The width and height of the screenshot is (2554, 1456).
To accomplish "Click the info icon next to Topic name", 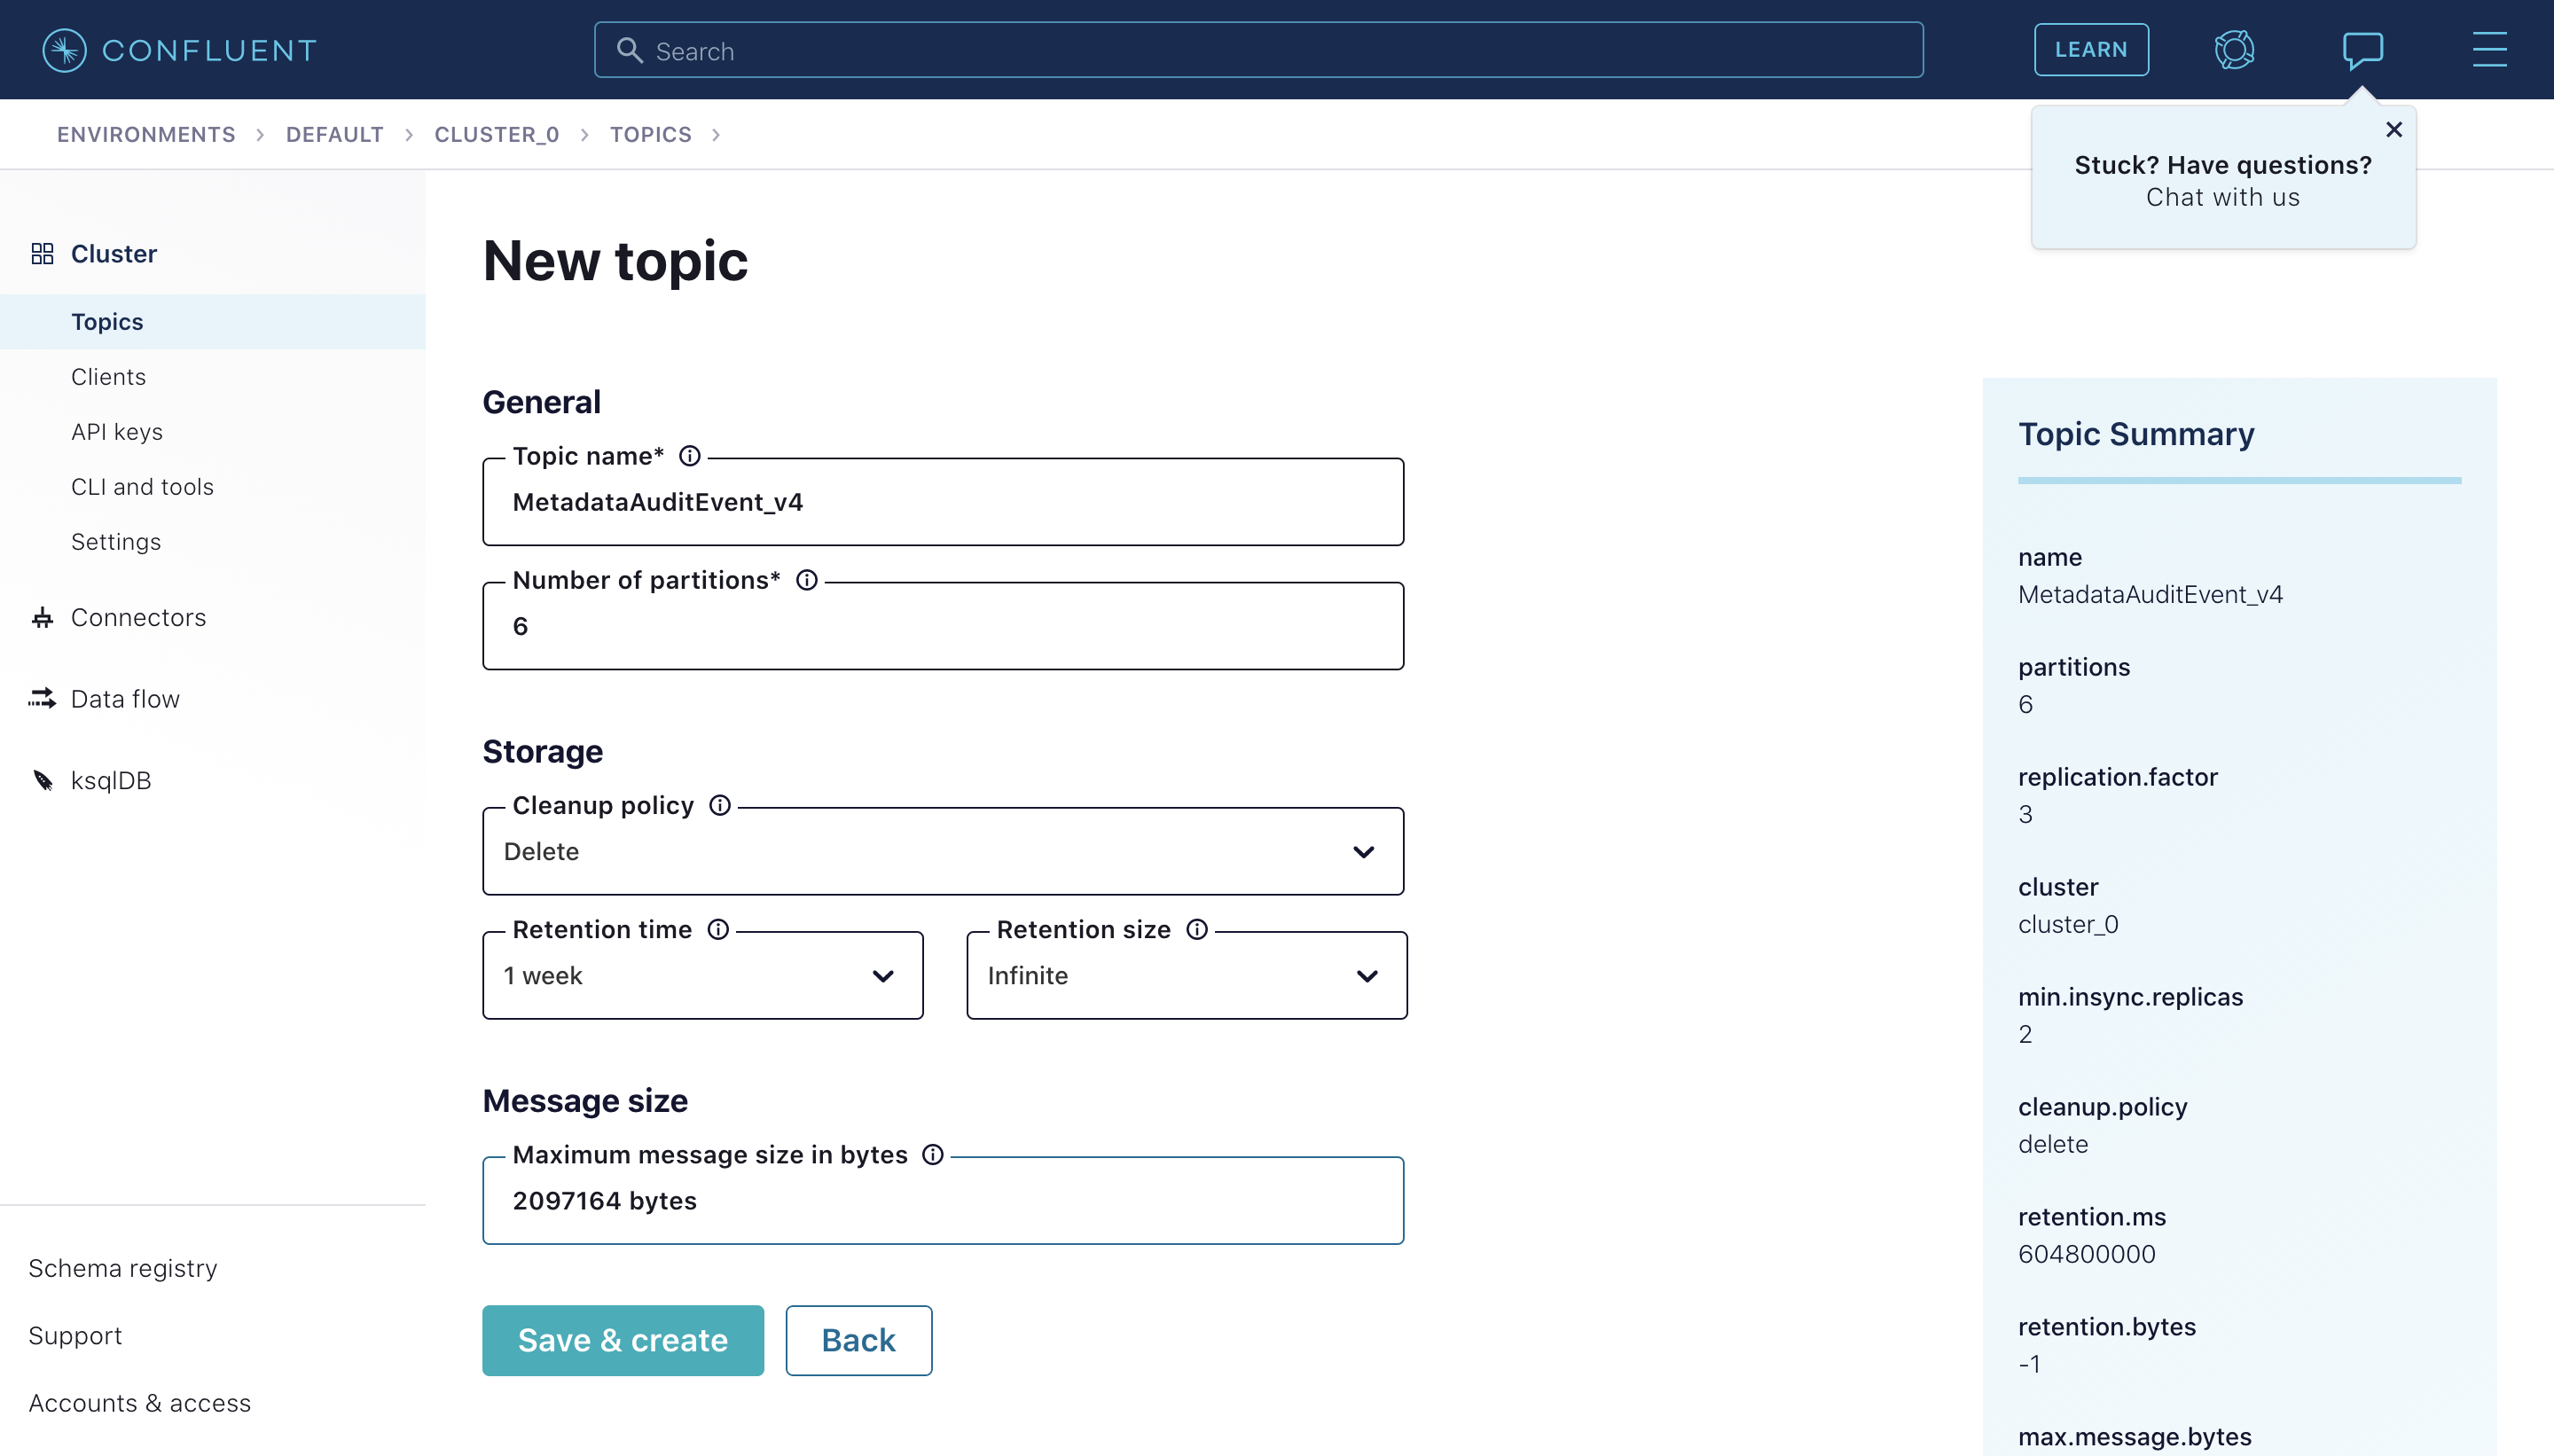I will (690, 456).
